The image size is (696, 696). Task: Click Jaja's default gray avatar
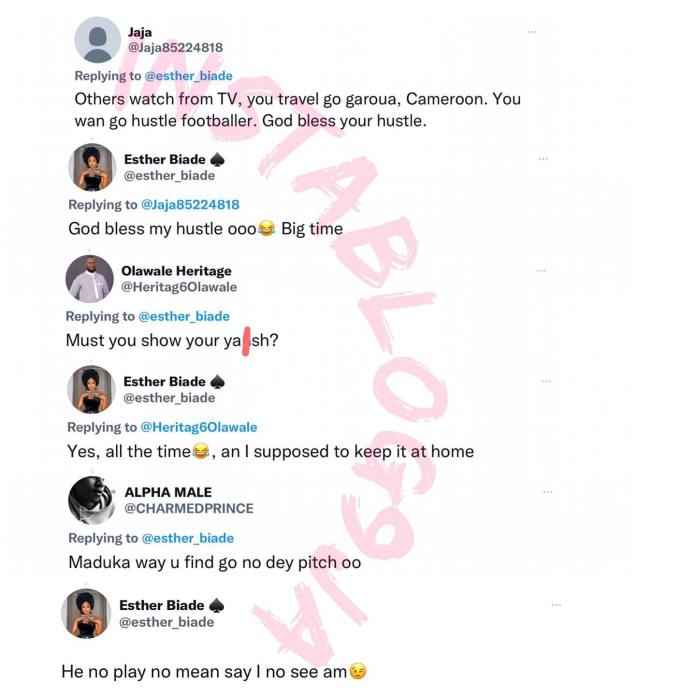98,40
